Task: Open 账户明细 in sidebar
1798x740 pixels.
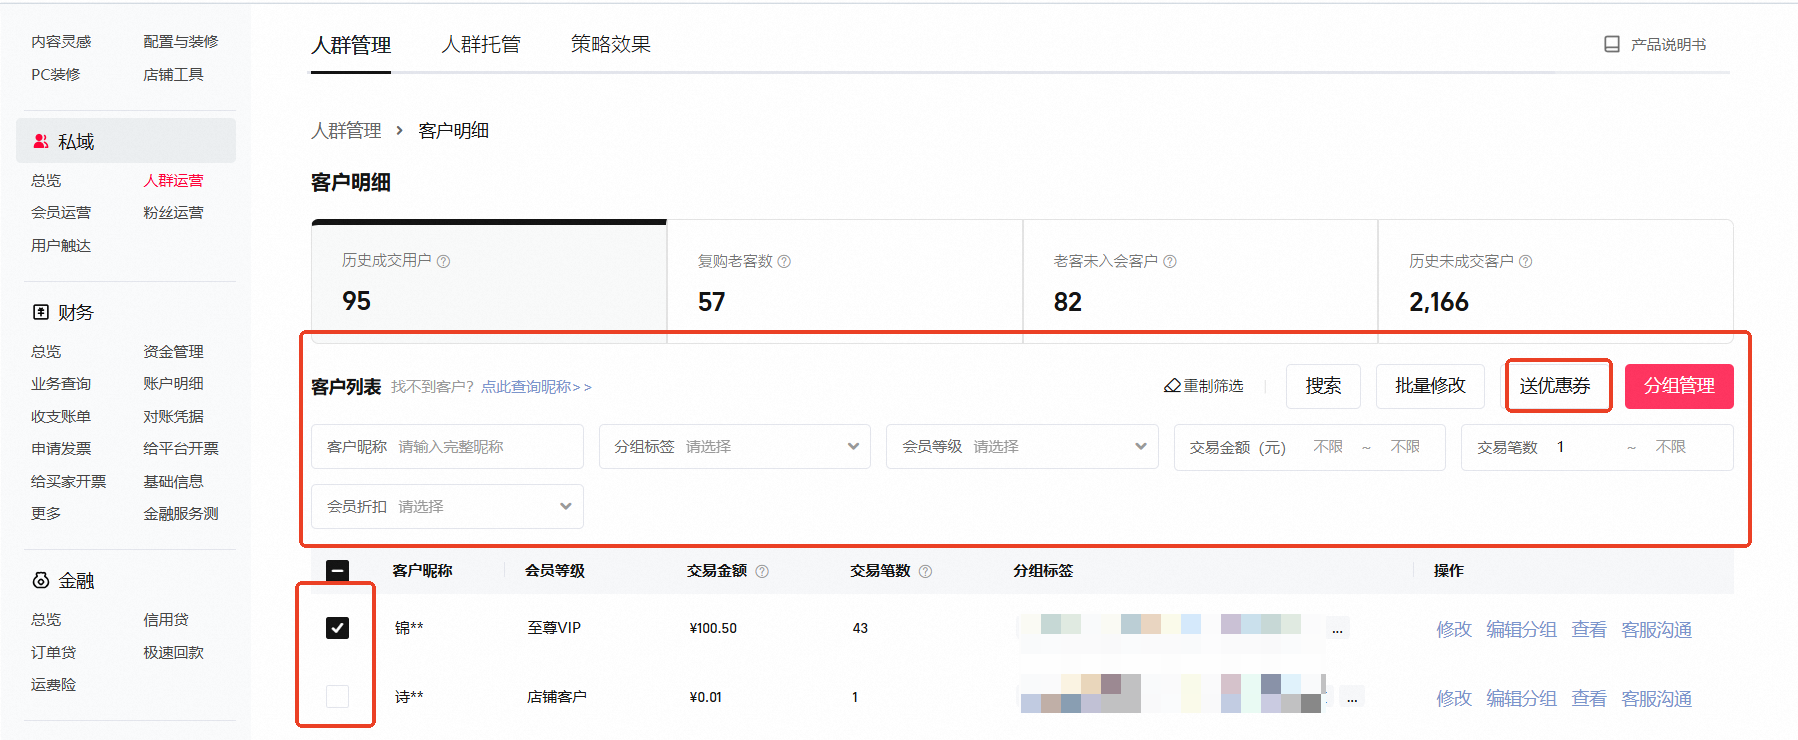Action: tap(173, 383)
